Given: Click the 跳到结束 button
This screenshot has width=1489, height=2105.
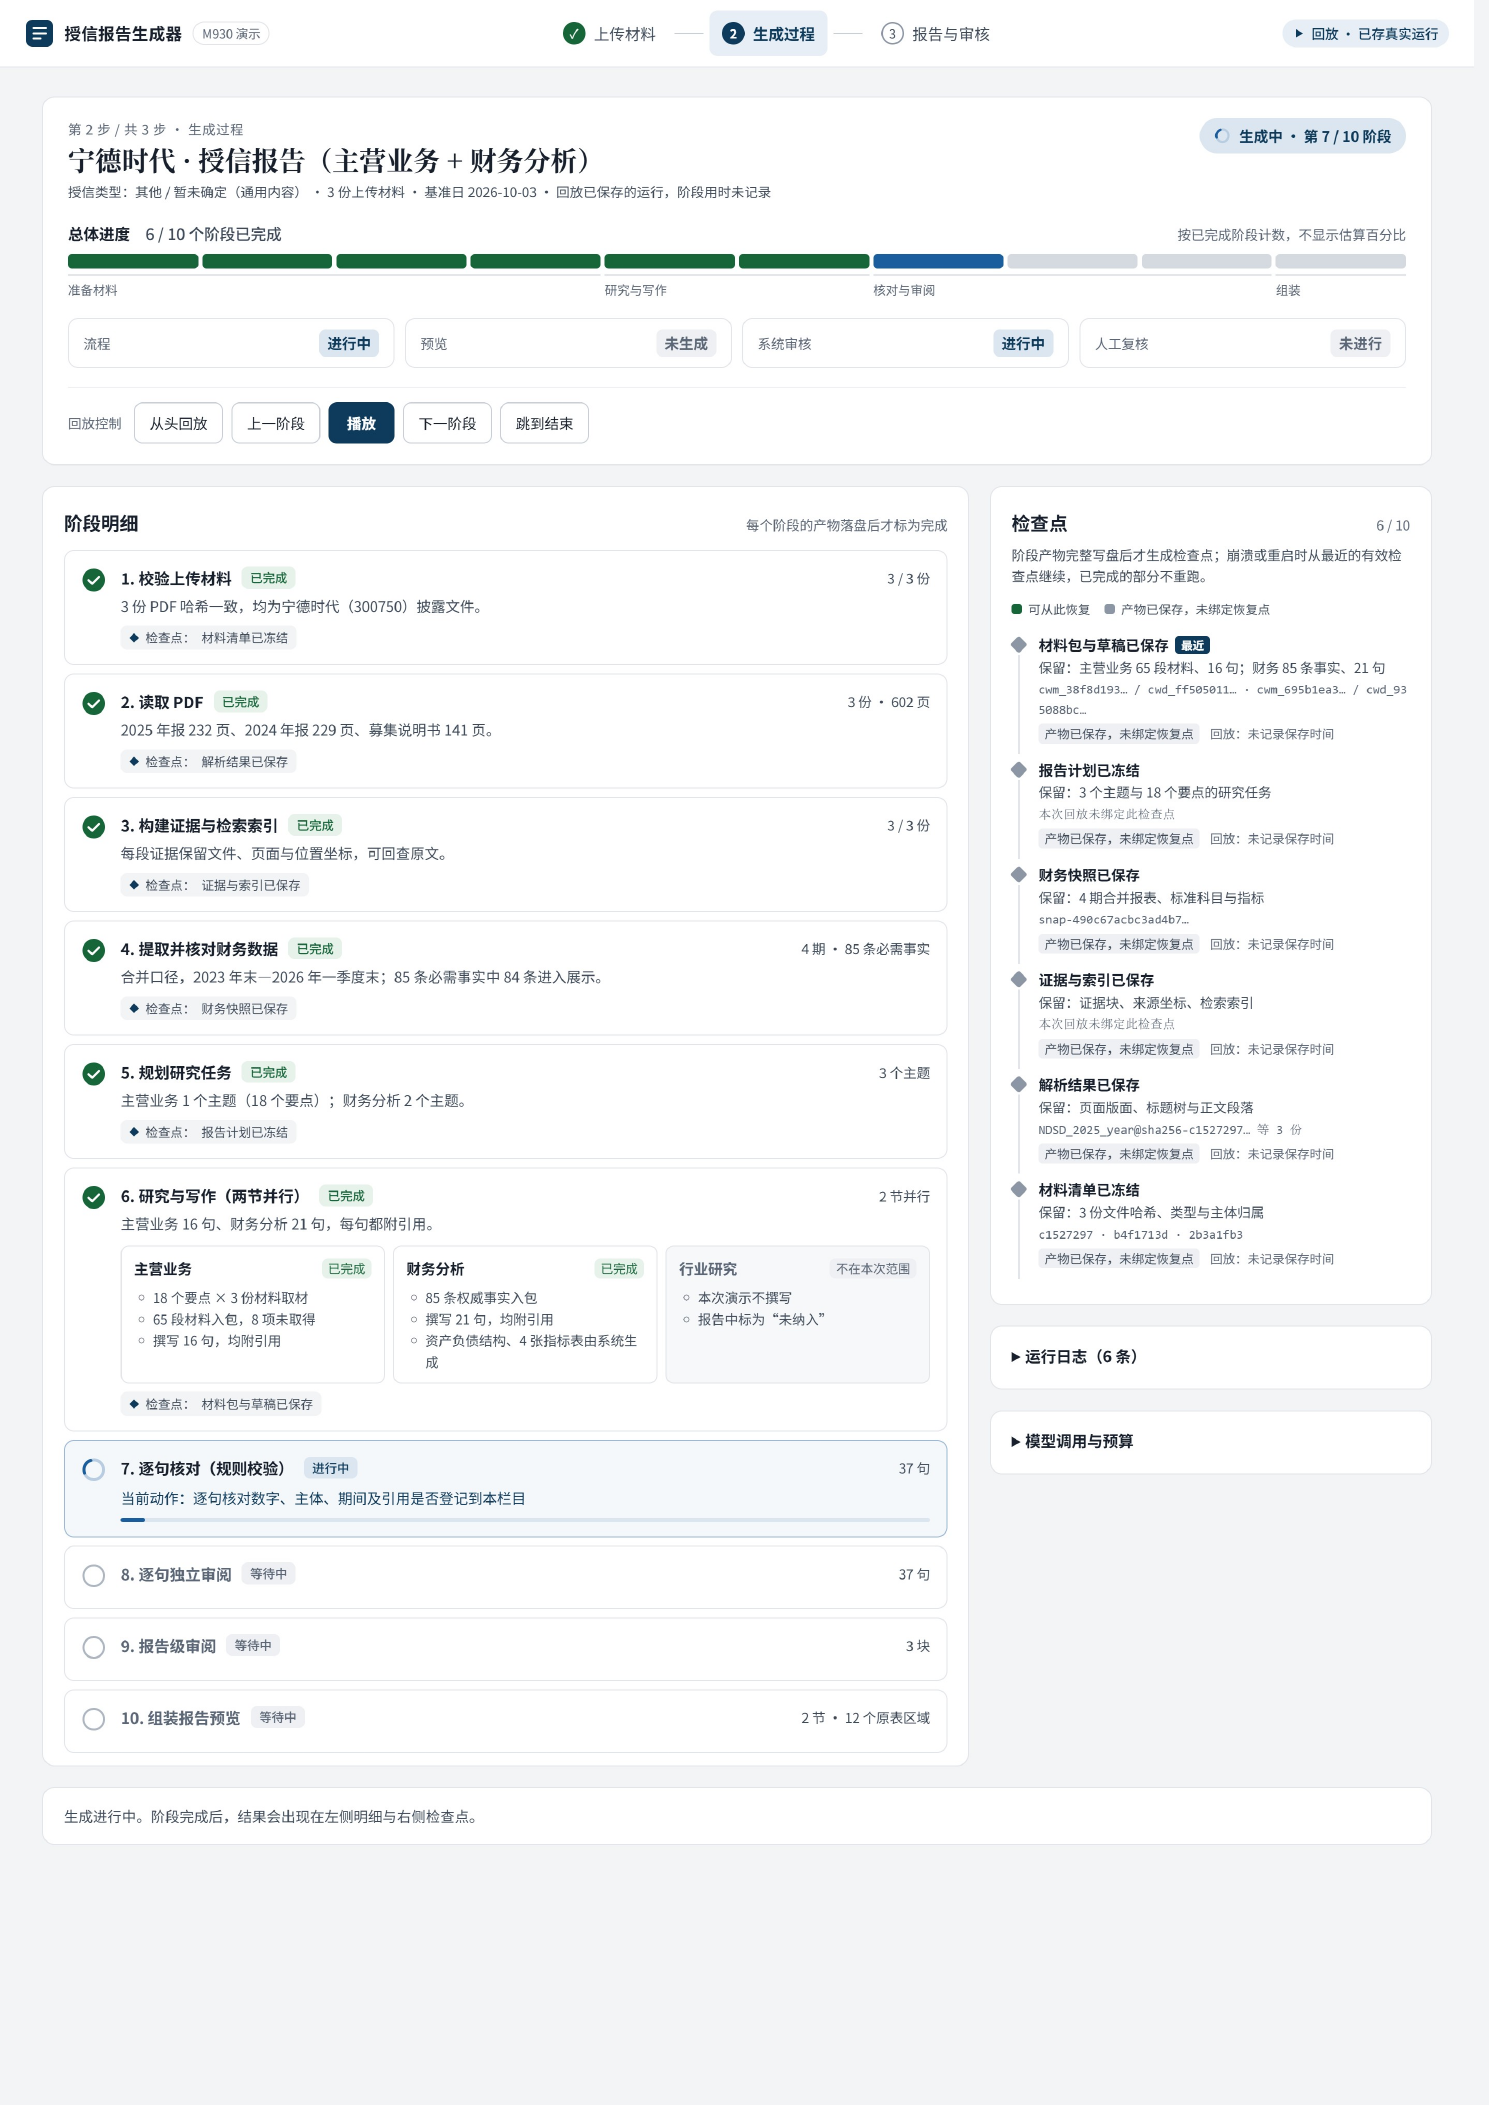Looking at the screenshot, I should pos(544,424).
